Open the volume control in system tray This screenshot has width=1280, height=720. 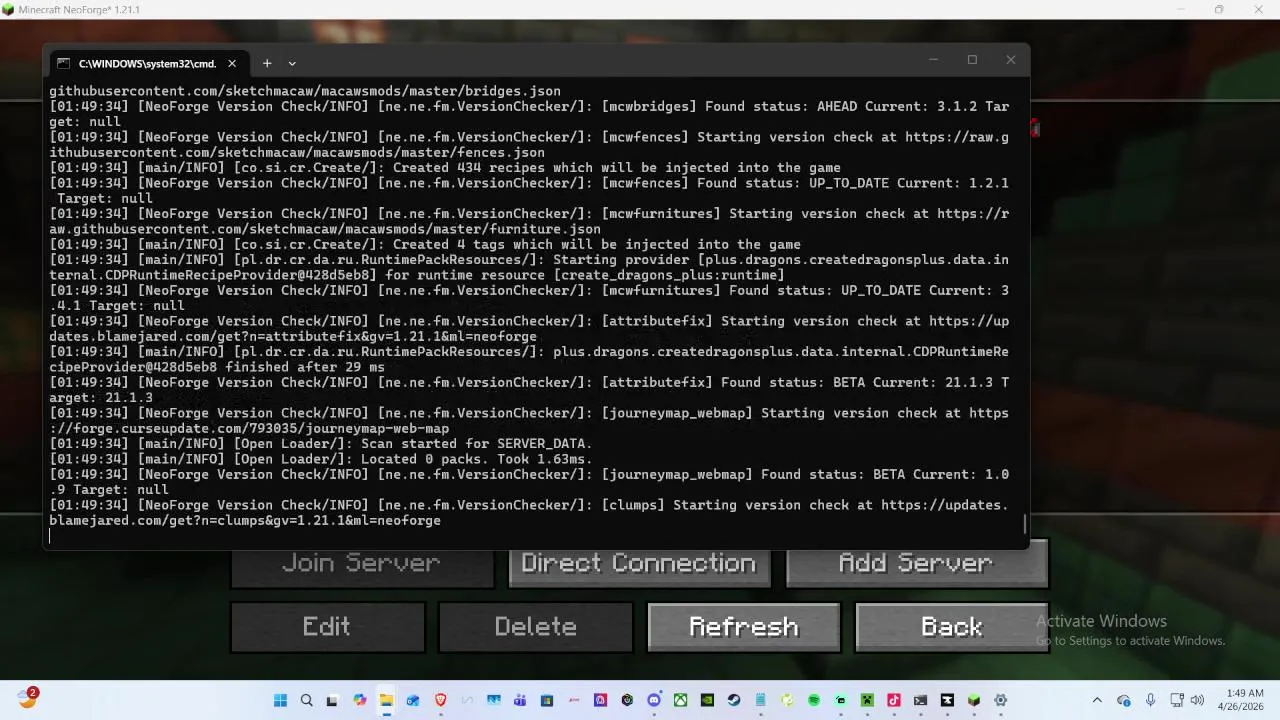pos(1197,700)
